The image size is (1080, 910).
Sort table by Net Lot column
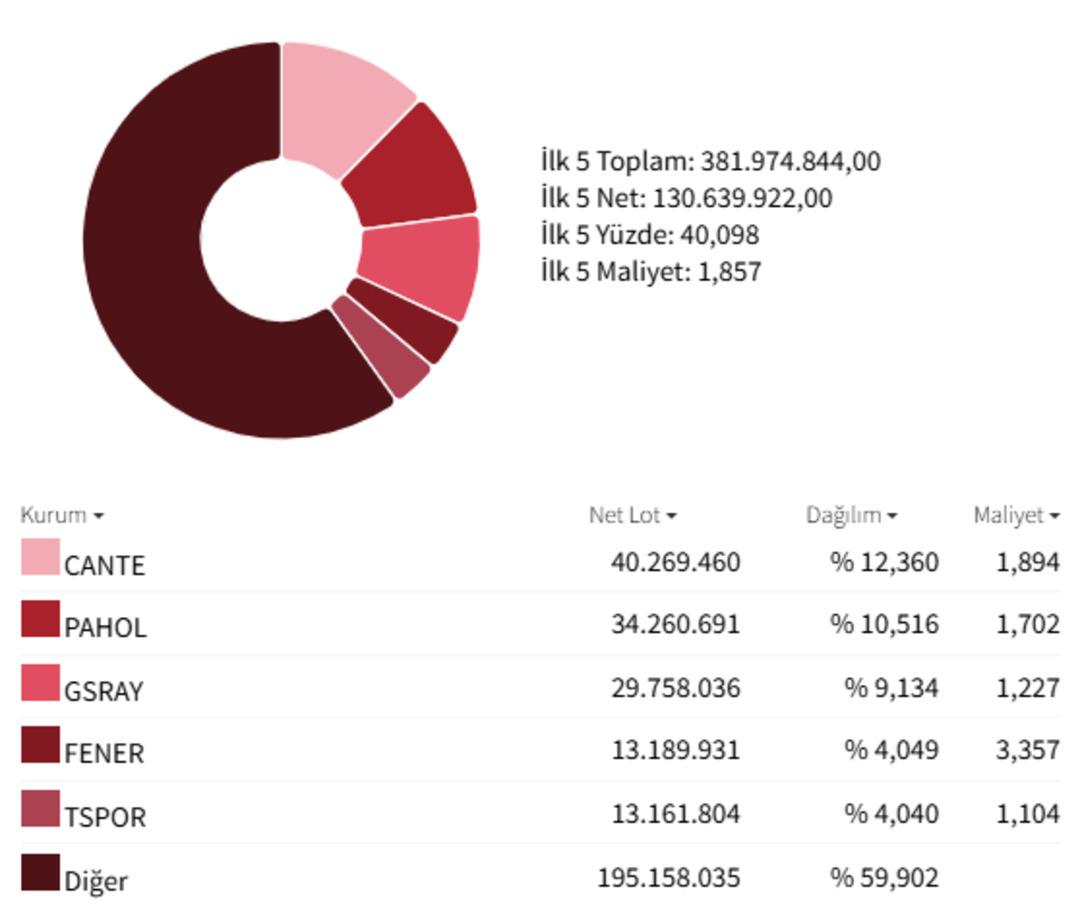[631, 515]
